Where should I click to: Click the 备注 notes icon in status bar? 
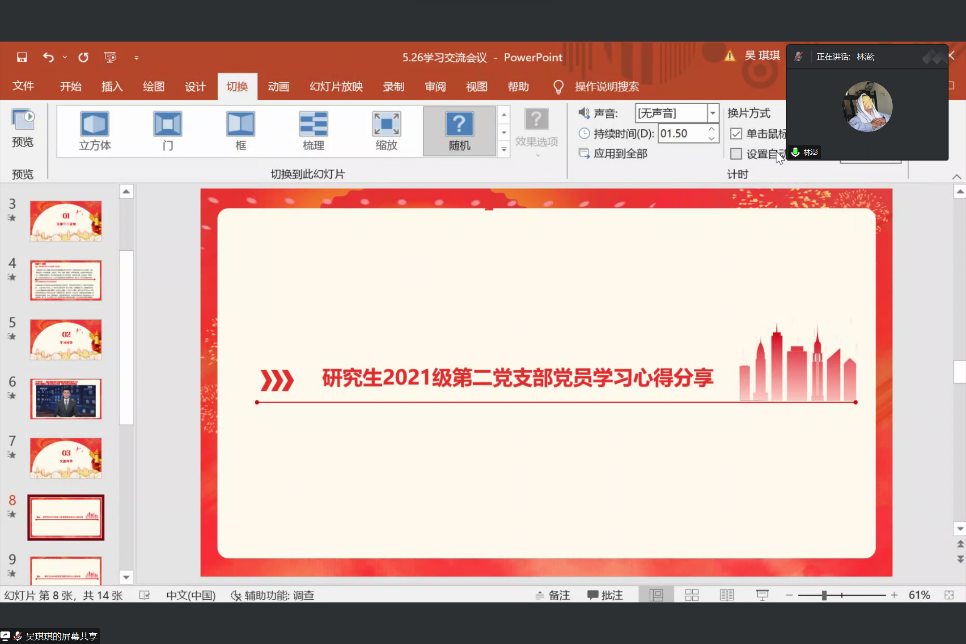(540, 595)
